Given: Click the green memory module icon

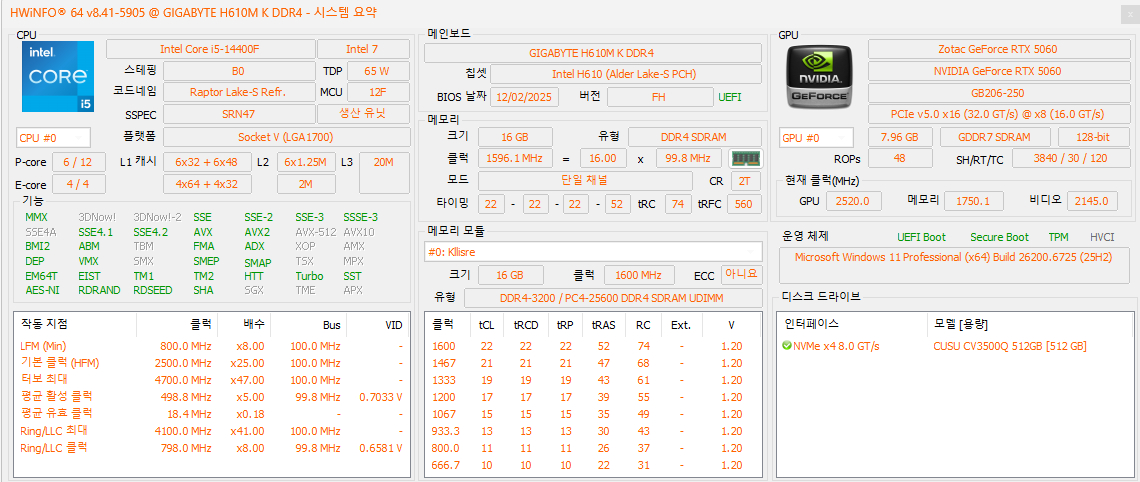Looking at the screenshot, I should [744, 158].
